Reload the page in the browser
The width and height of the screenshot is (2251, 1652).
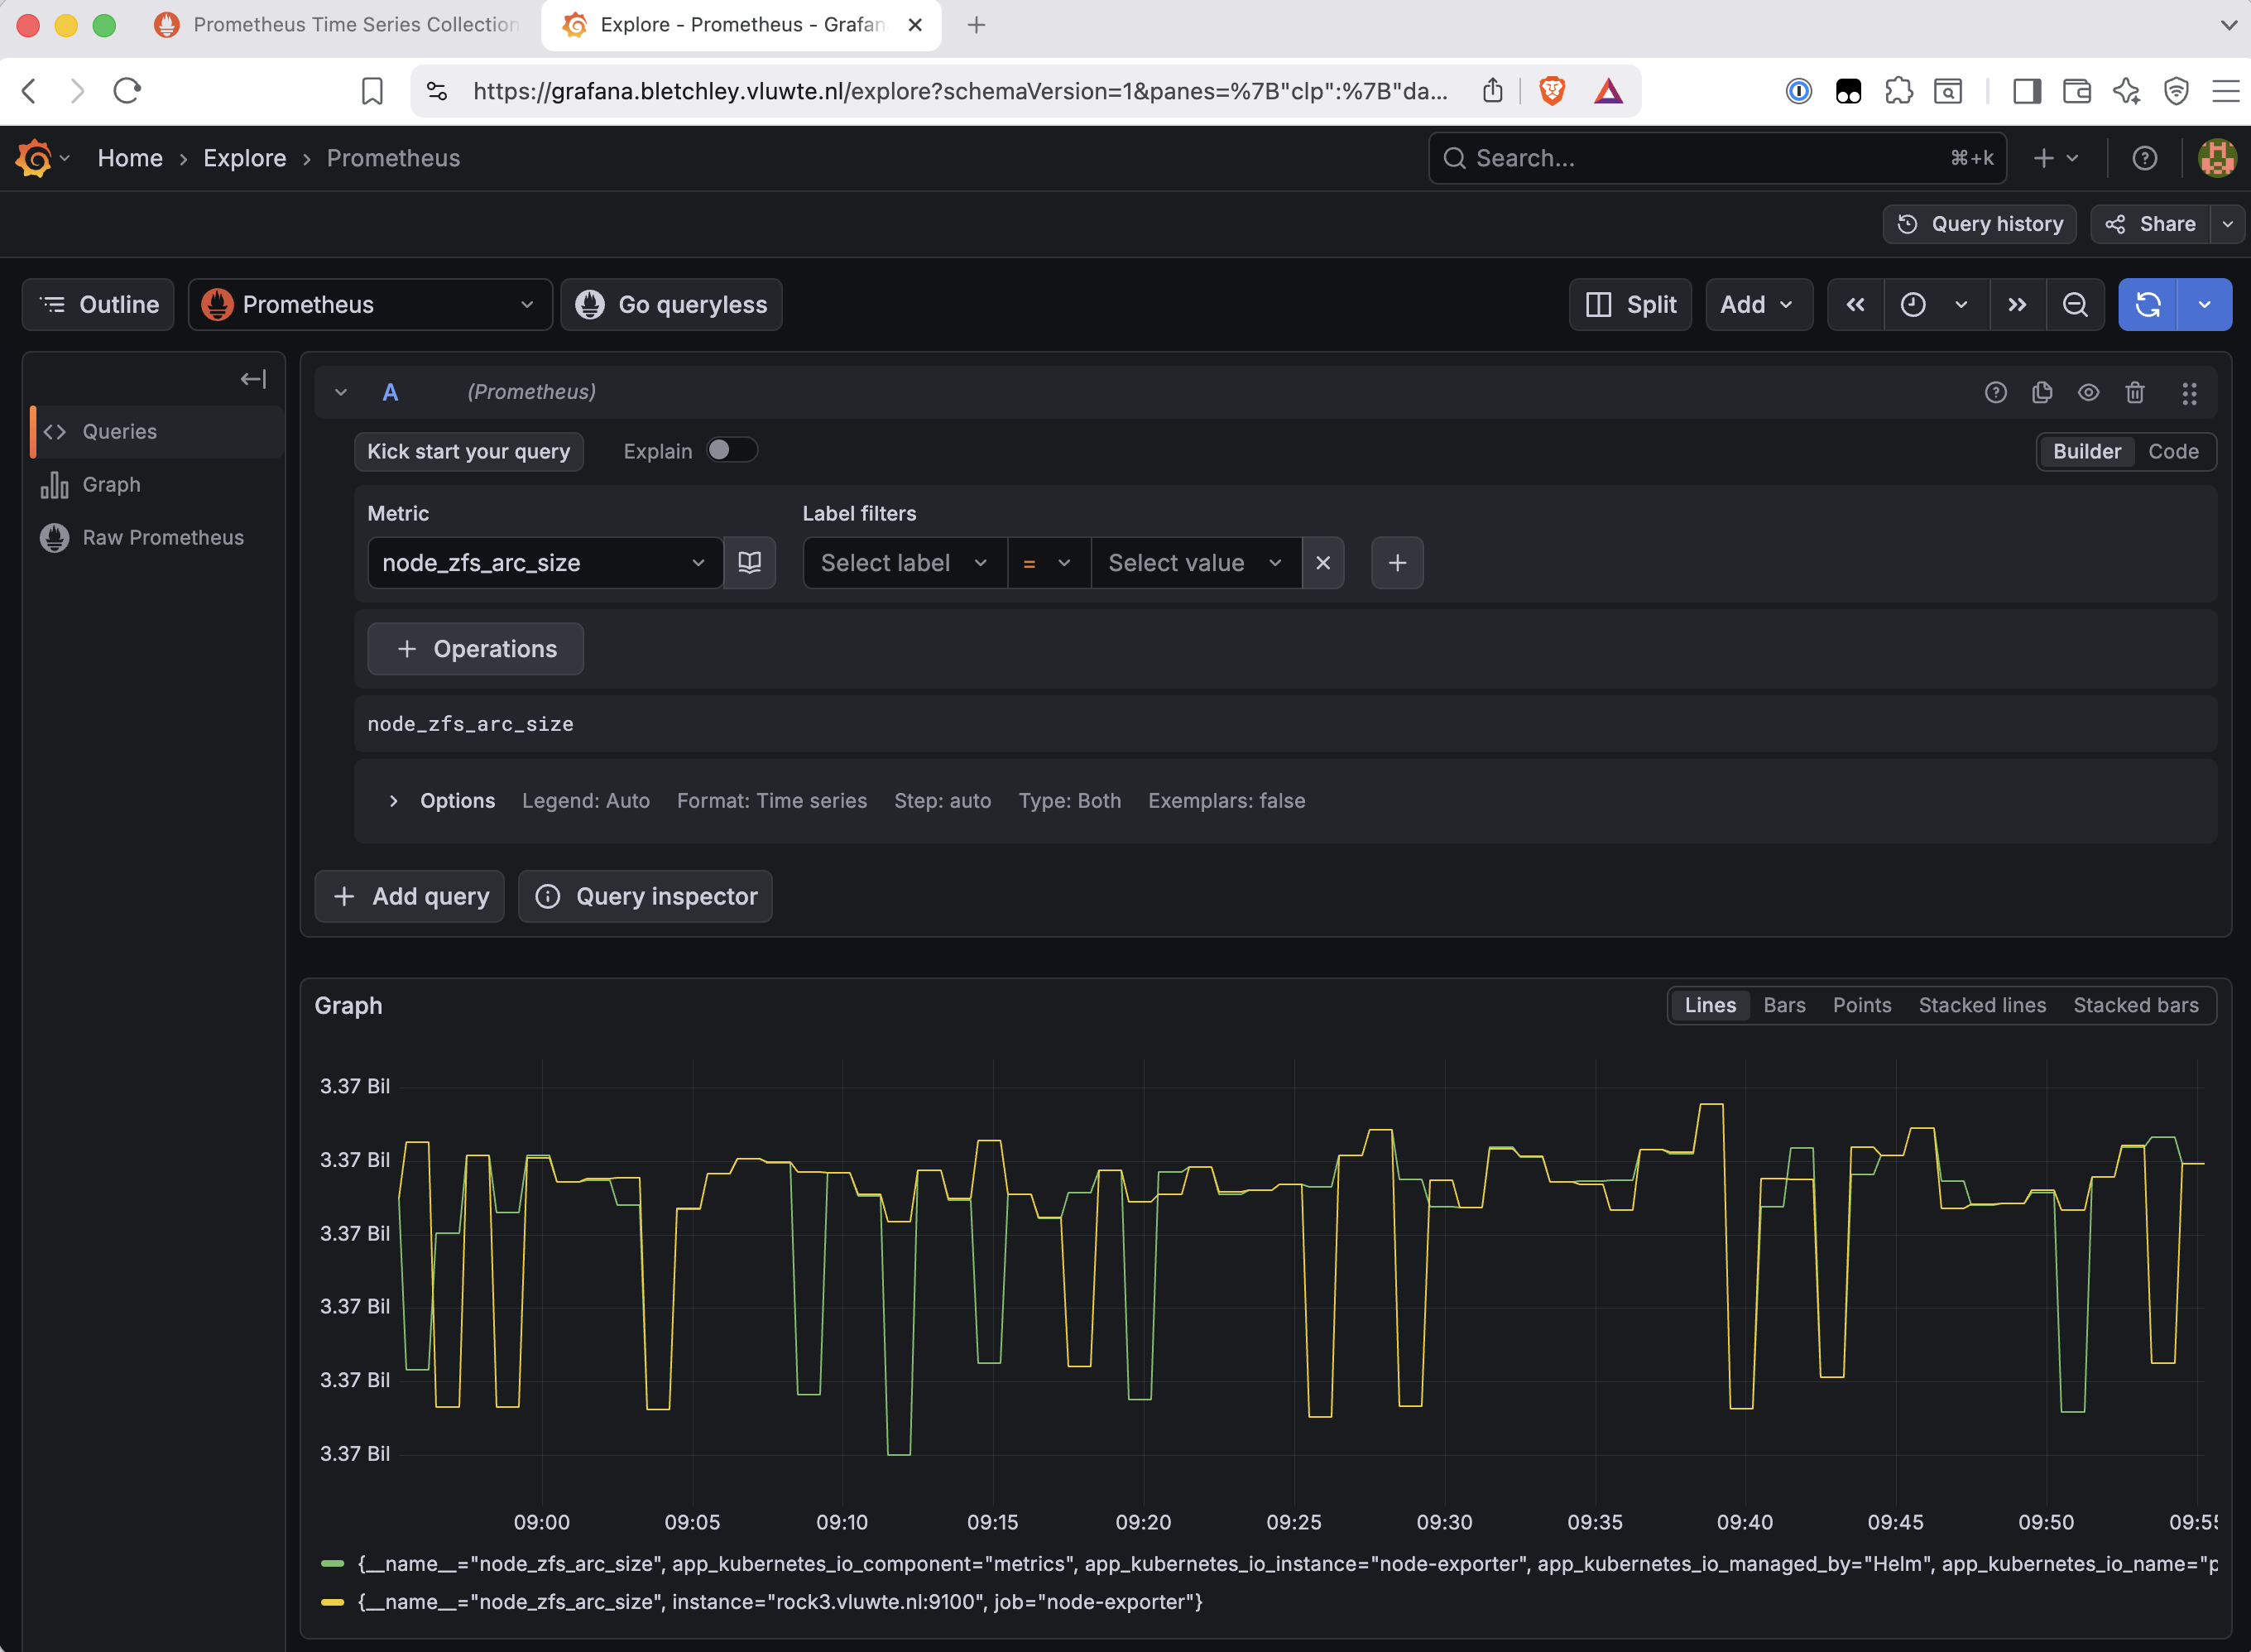(x=127, y=91)
